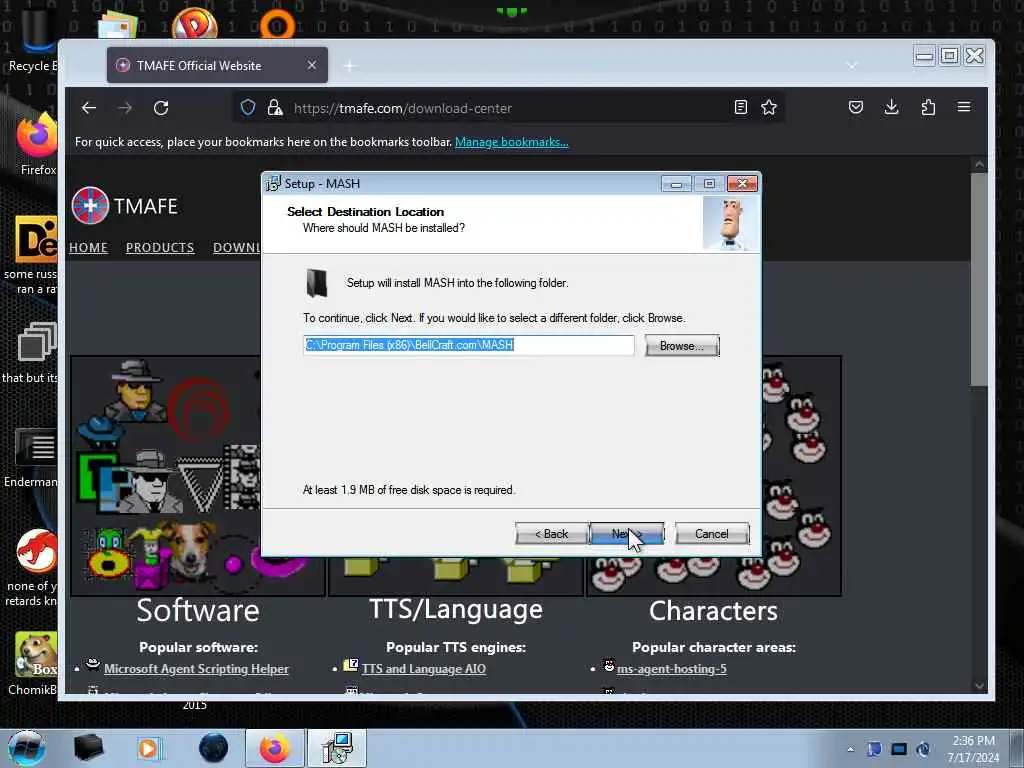The image size is (1024, 768).
Task: Open the ms-agent-hosting-5 link
Action: (x=671, y=669)
